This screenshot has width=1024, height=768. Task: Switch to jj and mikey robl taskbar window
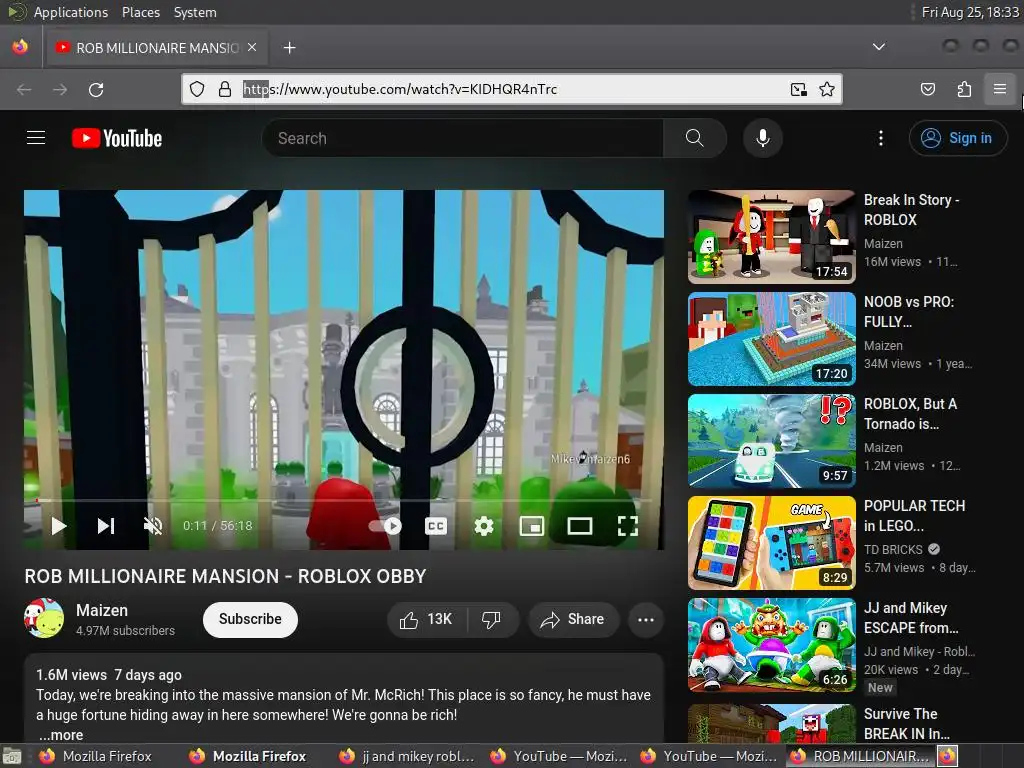406,756
